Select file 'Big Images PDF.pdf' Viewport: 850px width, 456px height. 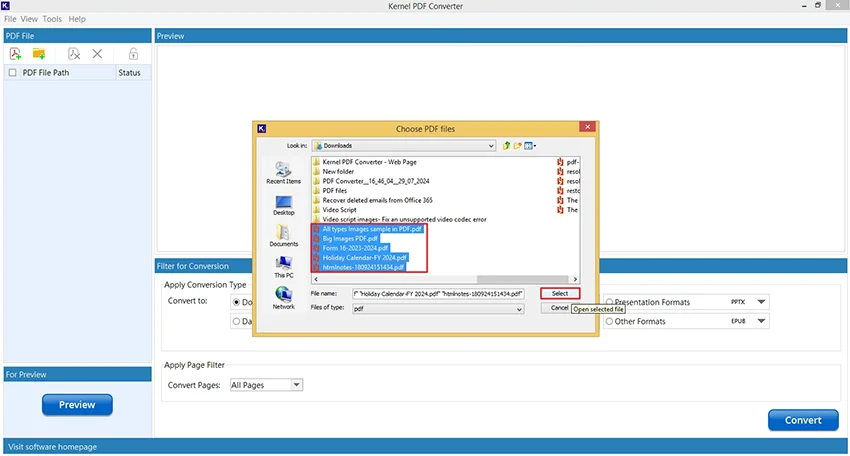pos(350,239)
